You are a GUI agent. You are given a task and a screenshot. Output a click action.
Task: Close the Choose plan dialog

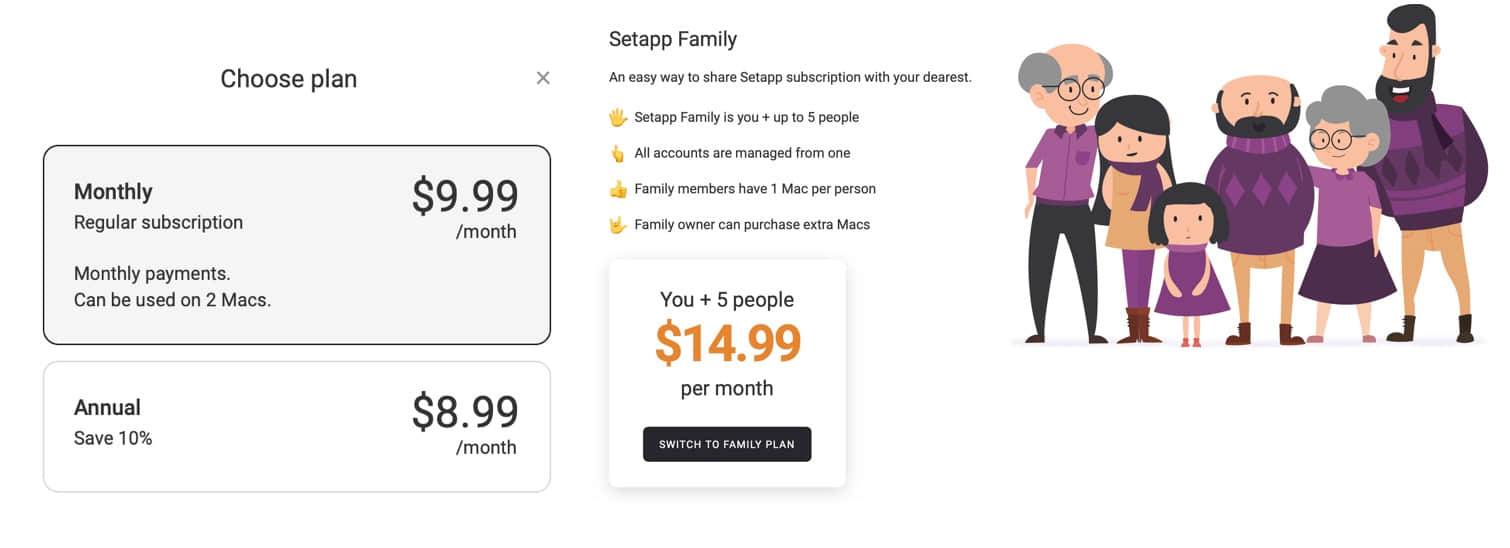pos(543,78)
